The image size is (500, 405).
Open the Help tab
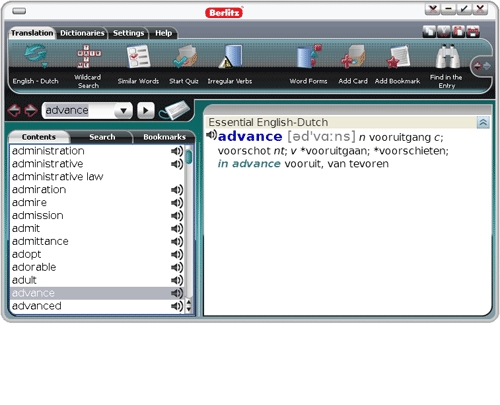pyautogui.click(x=164, y=33)
